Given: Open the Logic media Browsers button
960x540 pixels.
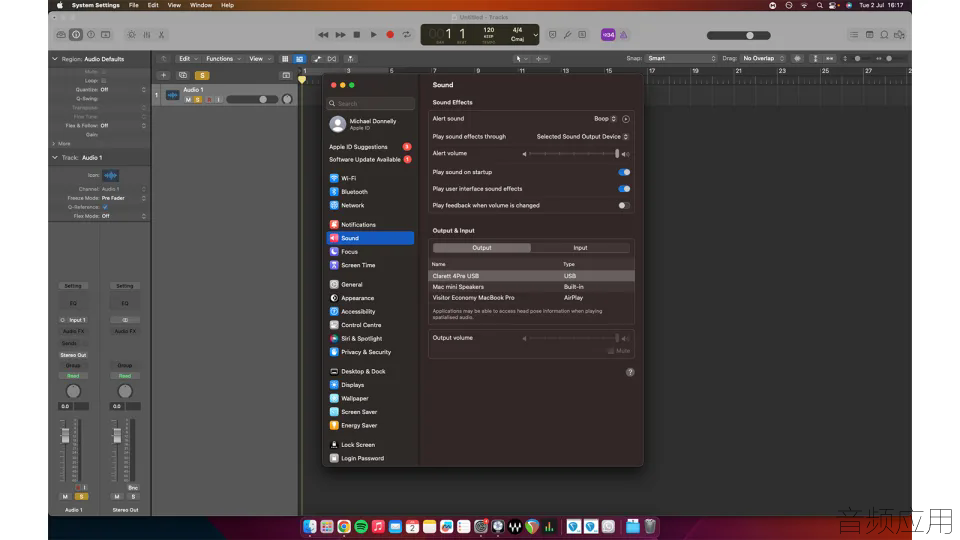Looking at the screenshot, I should tap(899, 35).
